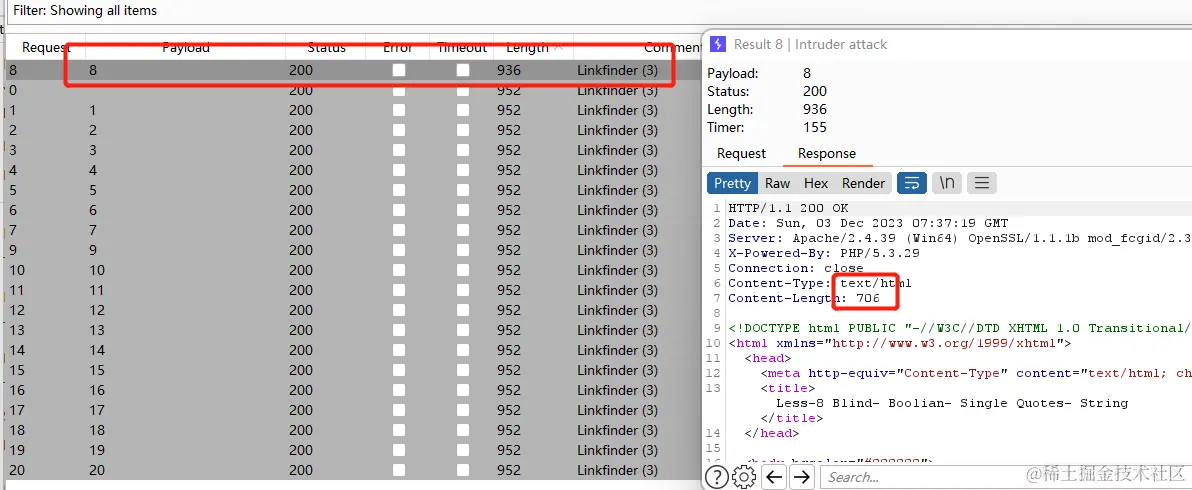
Task: Toggle Timeout checkbox in request 10 row
Action: (x=462, y=270)
